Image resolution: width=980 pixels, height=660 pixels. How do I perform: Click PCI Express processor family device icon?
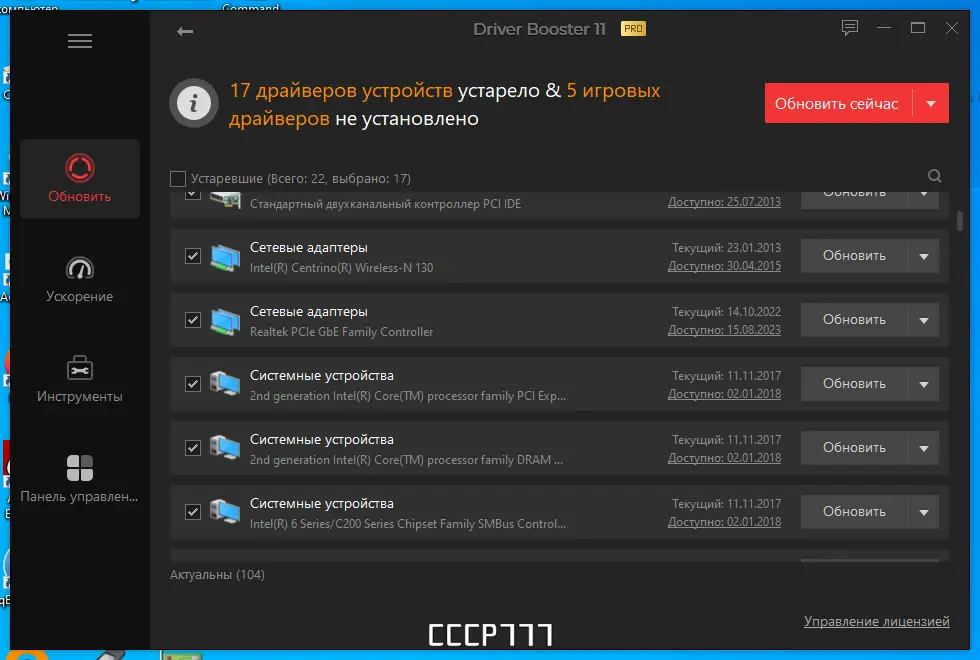[225, 385]
